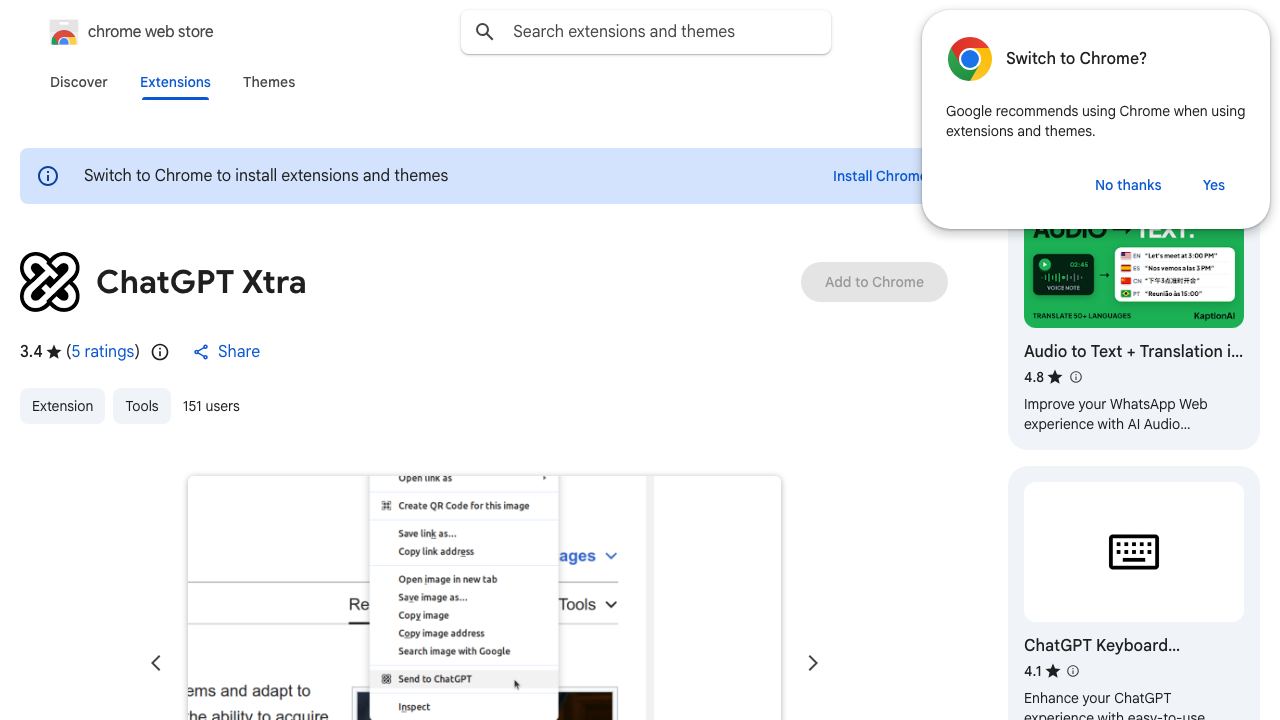The width and height of the screenshot is (1280, 720).
Task: Click the Install Chrome link
Action: tap(878, 176)
